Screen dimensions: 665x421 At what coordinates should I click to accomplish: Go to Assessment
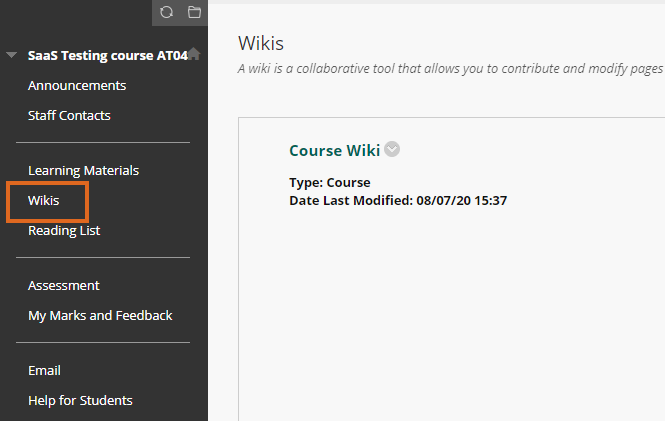[64, 286]
